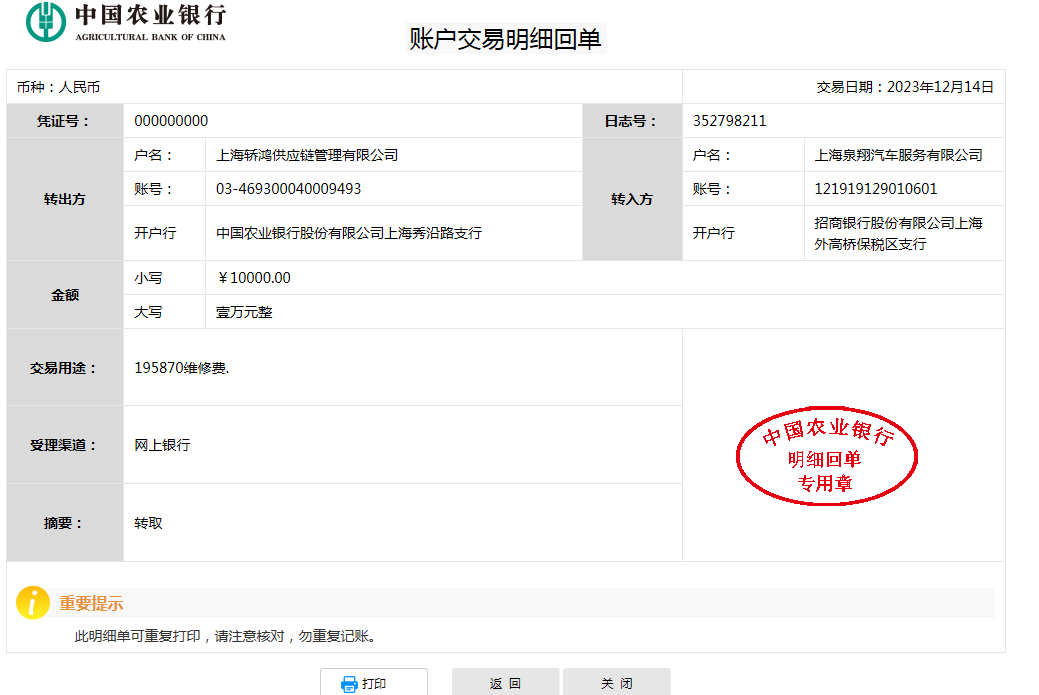Select the transaction date 2023年12月14日

tap(940, 87)
